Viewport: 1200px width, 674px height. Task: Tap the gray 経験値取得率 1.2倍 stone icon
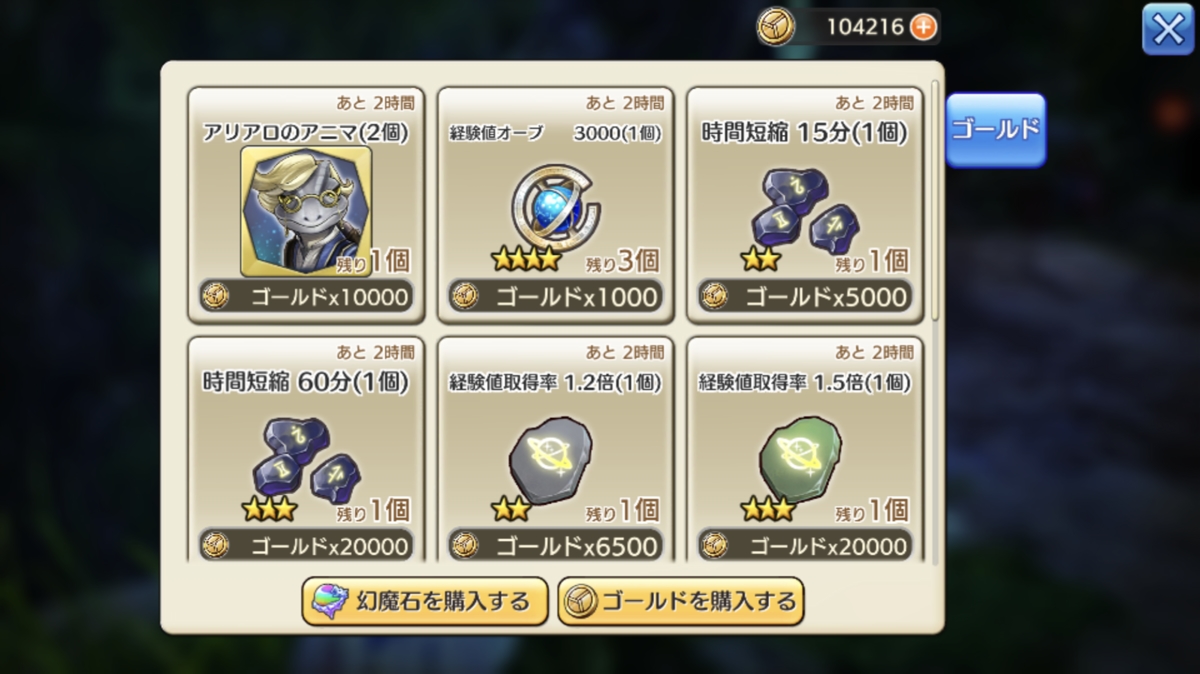point(552,460)
